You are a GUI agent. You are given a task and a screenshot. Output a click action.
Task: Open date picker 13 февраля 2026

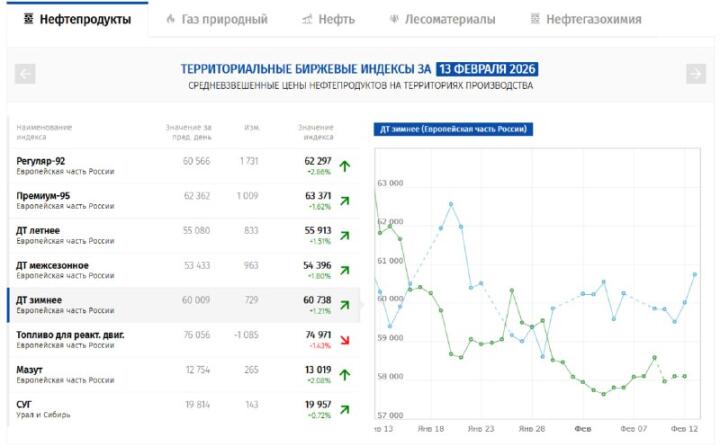coord(487,69)
